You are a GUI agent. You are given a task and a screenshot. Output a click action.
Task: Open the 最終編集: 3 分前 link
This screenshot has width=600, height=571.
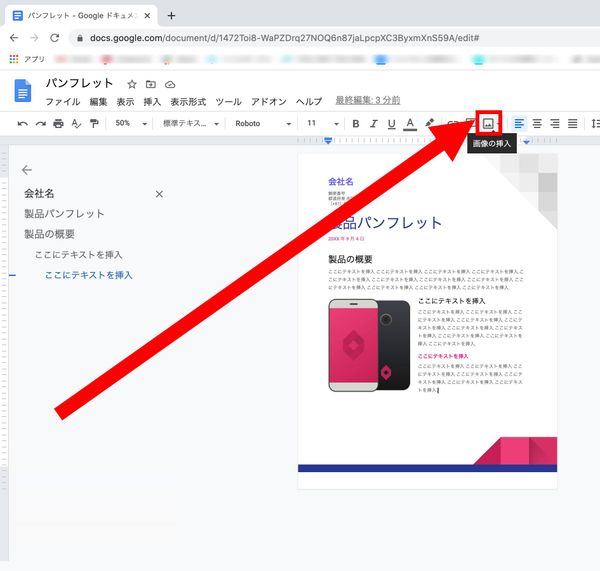pos(368,100)
